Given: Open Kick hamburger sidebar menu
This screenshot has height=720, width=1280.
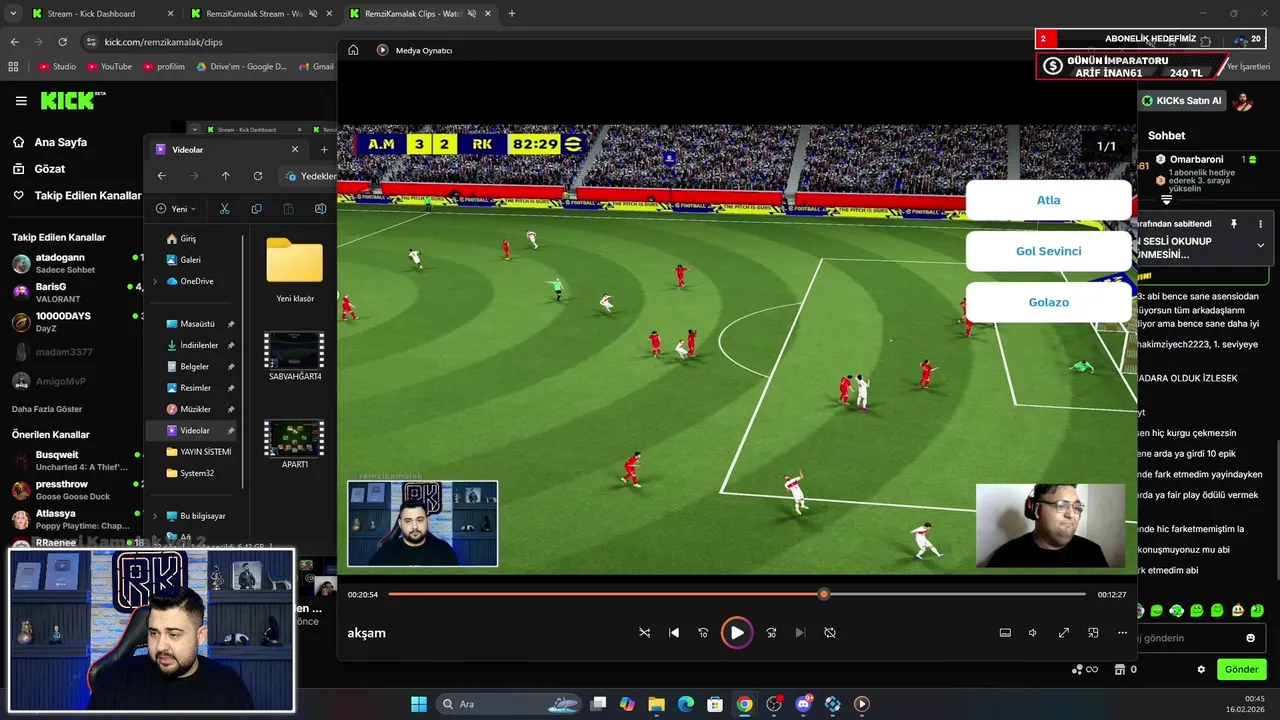Looking at the screenshot, I should click(x=21, y=101).
